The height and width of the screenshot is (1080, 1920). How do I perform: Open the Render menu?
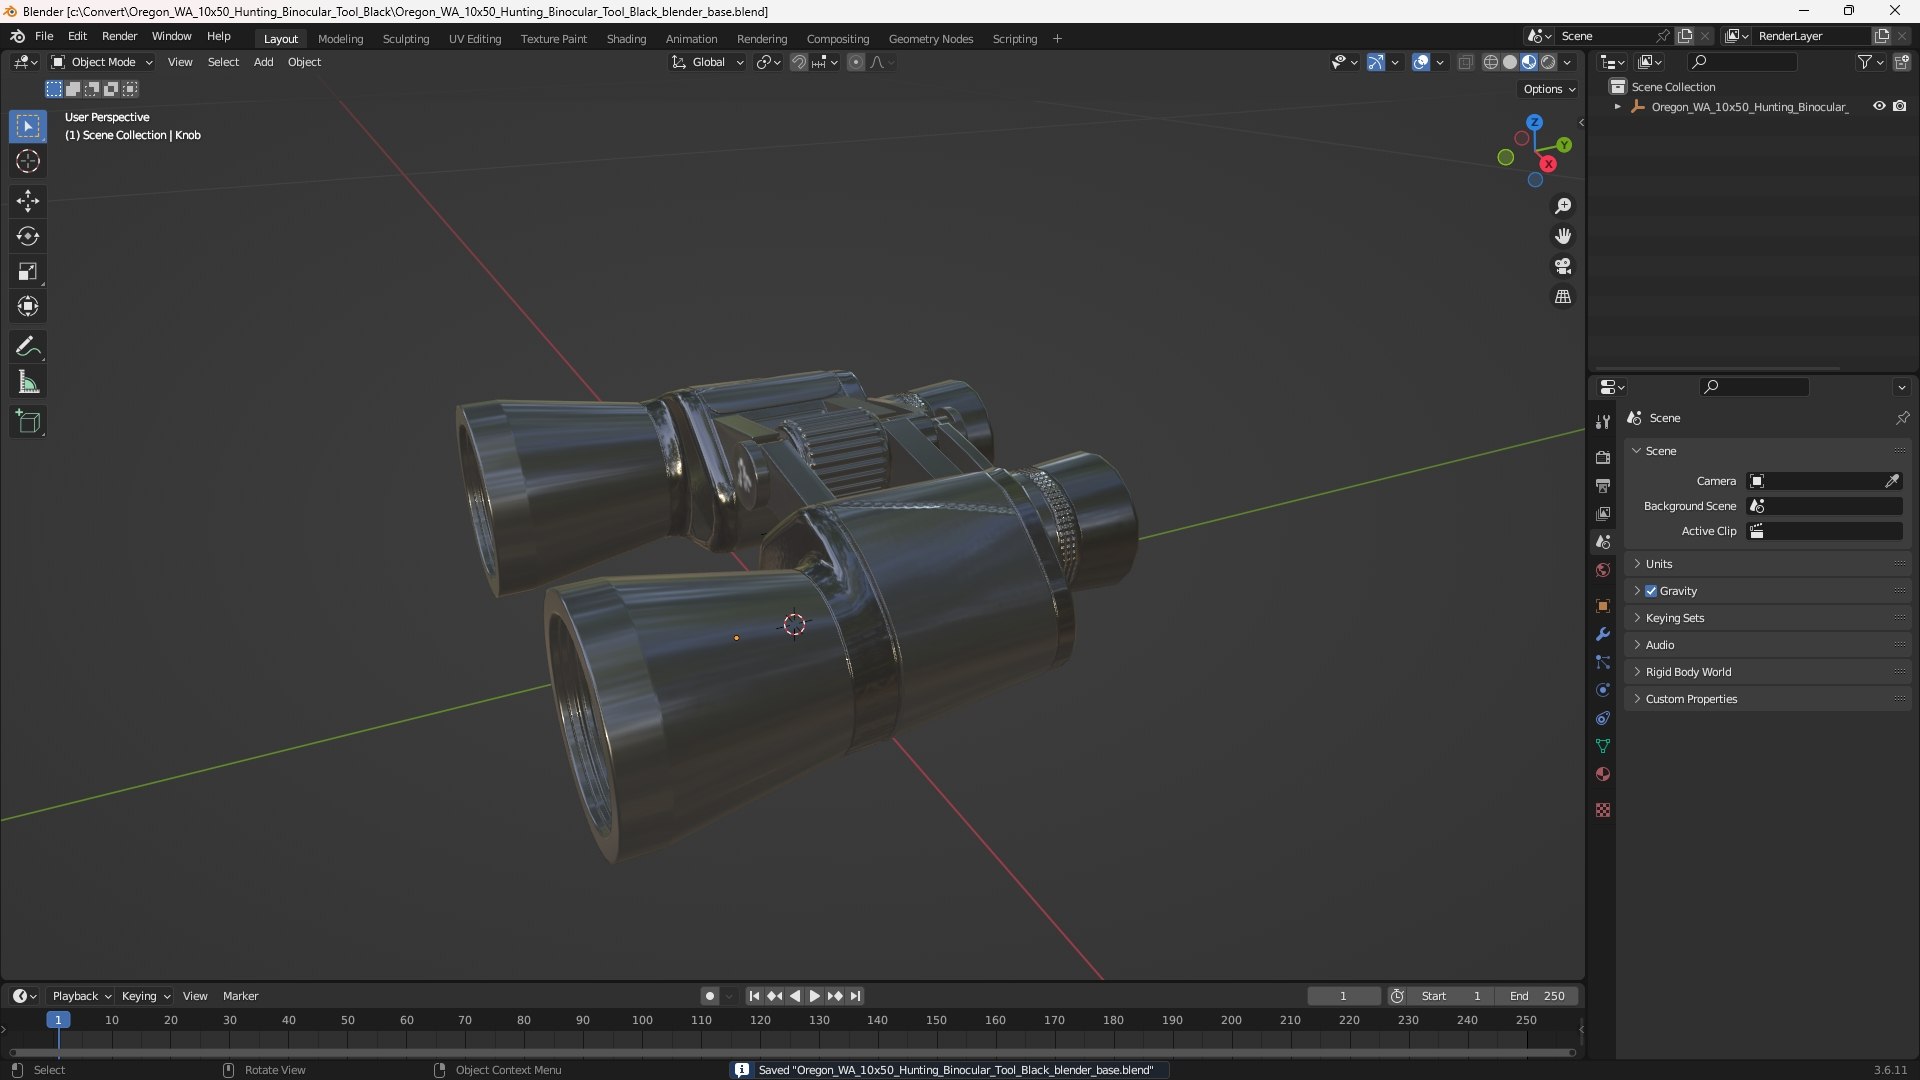[119, 36]
